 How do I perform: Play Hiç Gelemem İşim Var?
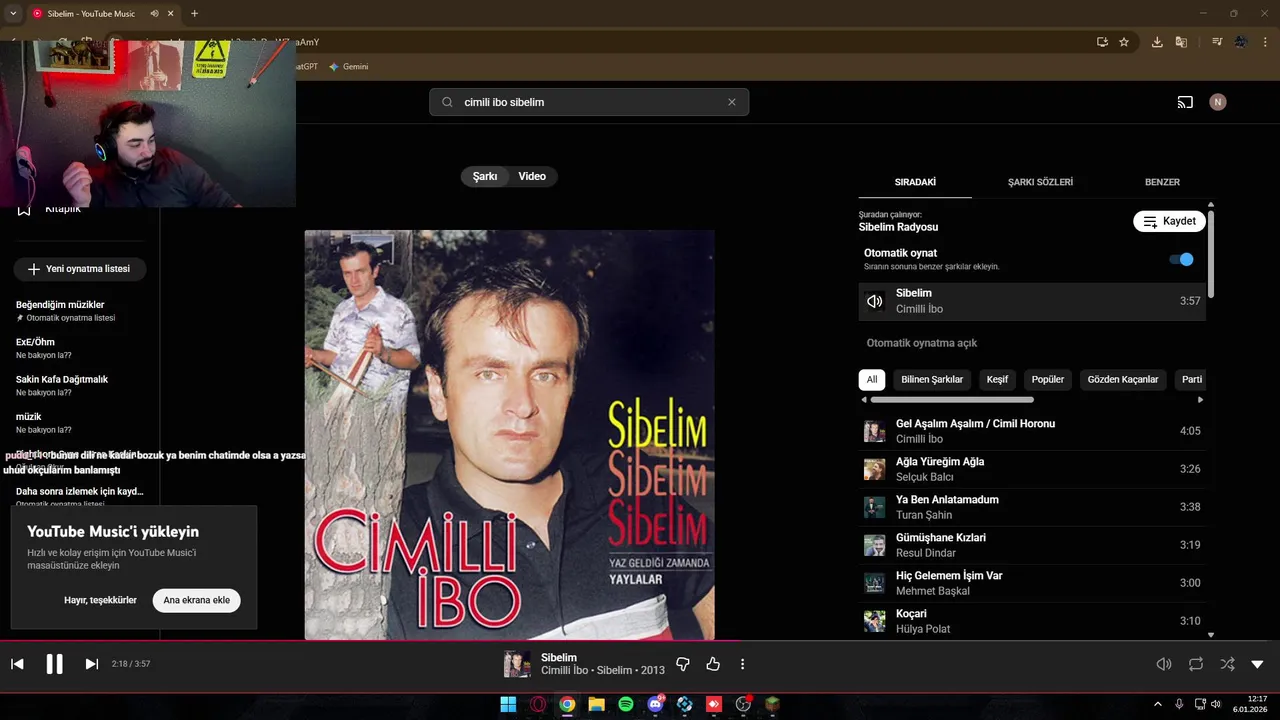1032,583
